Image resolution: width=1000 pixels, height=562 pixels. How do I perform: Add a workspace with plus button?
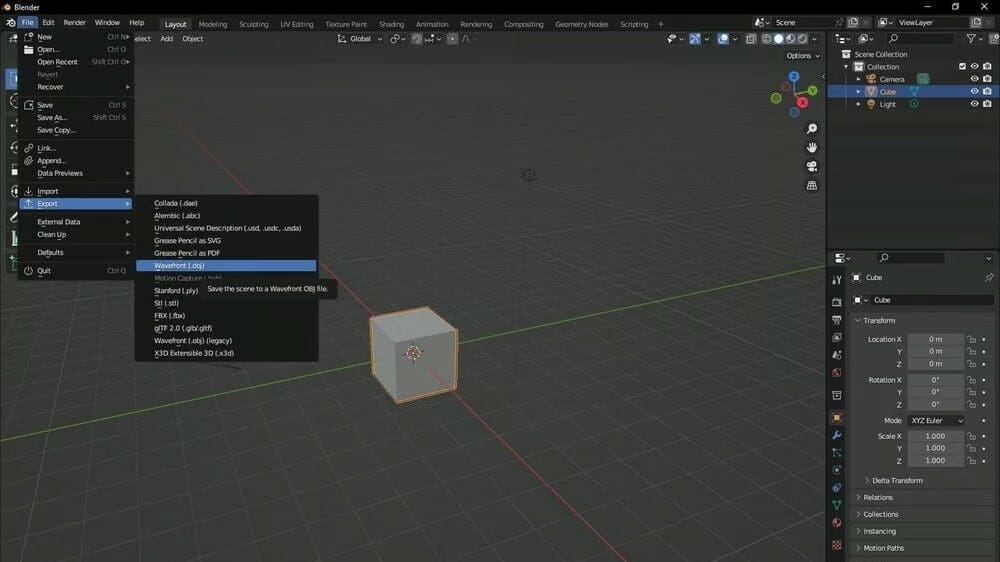point(661,24)
